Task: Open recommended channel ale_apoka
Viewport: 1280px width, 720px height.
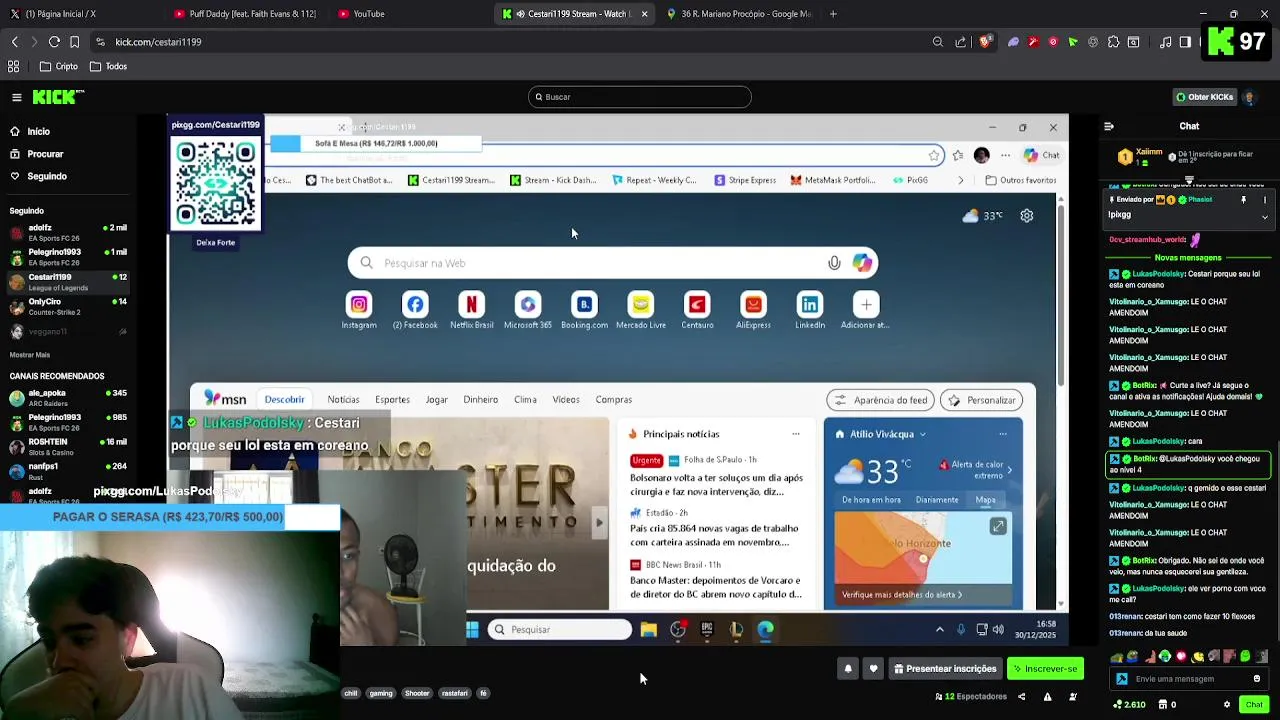Action: point(68,398)
